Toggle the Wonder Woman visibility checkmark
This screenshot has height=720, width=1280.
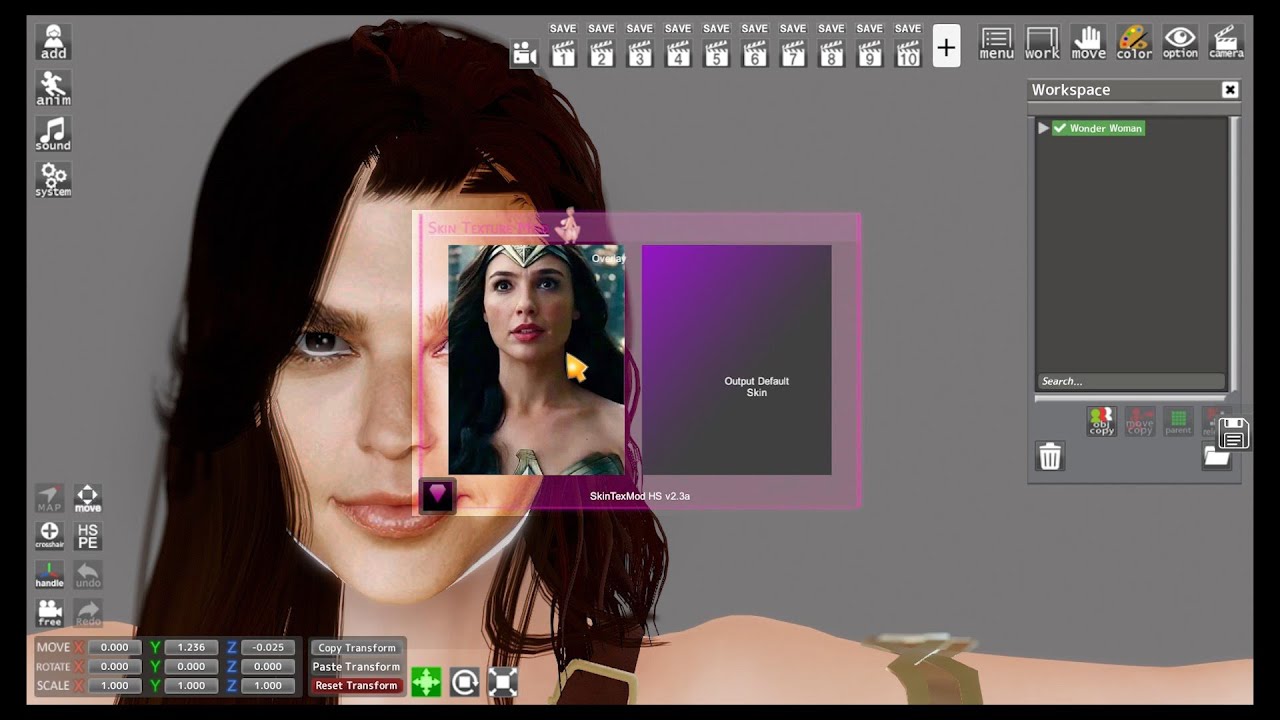[x=1060, y=128]
